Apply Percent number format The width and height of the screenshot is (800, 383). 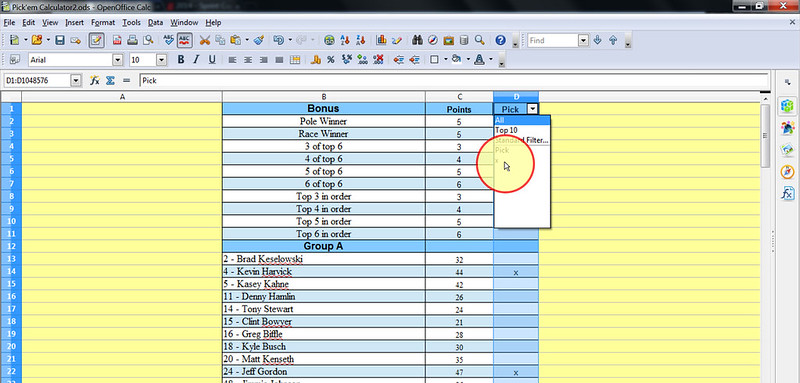[331, 60]
